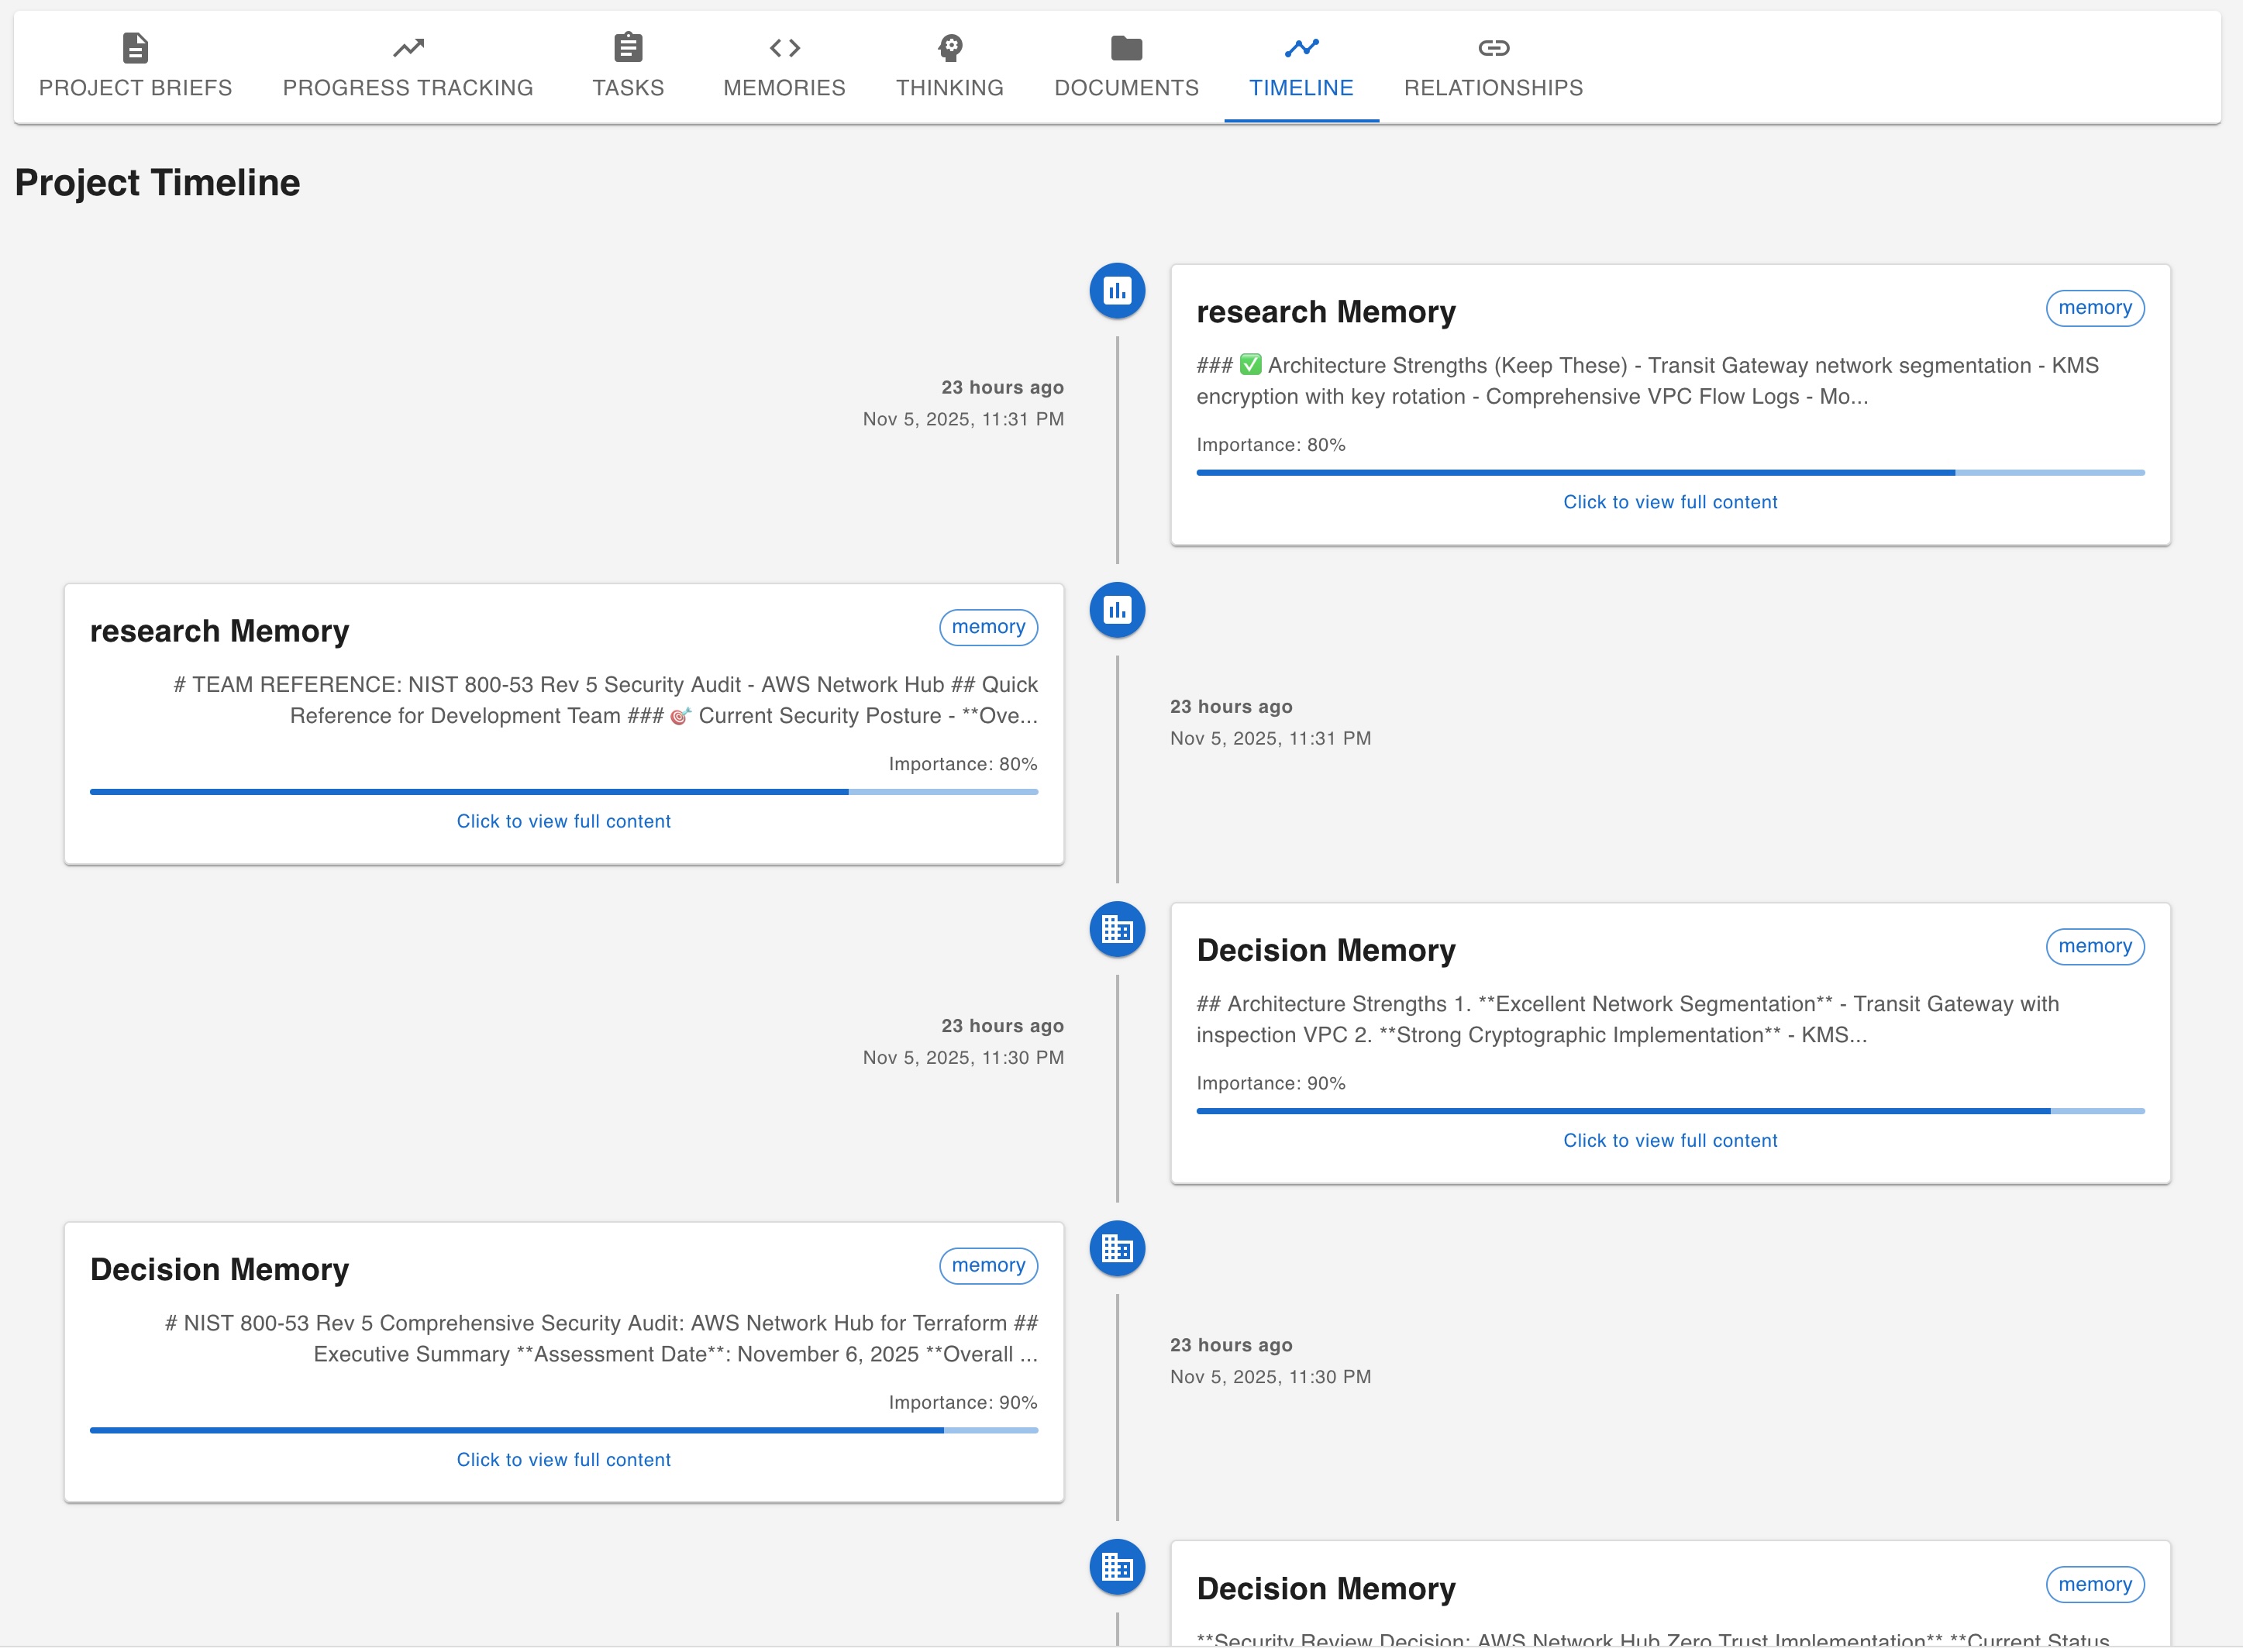
Task: Click first Decision Memory grid timeline marker
Action: 1117,930
